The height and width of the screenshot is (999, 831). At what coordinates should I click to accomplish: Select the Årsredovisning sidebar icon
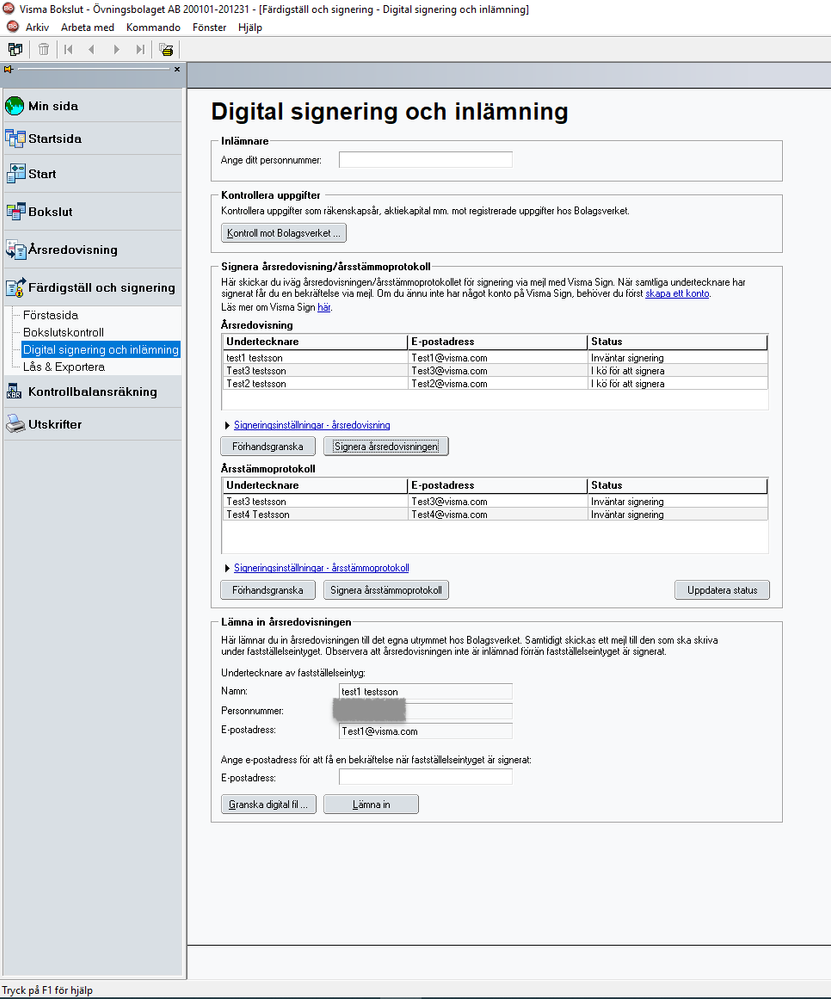14,250
